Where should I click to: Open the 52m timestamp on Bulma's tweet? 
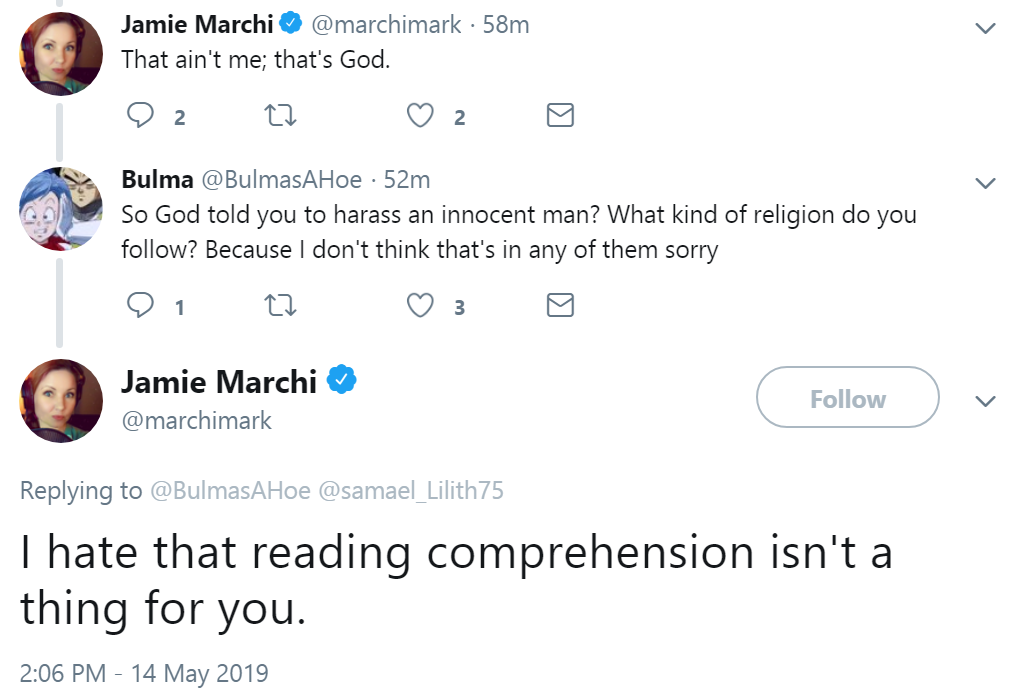coord(407,180)
